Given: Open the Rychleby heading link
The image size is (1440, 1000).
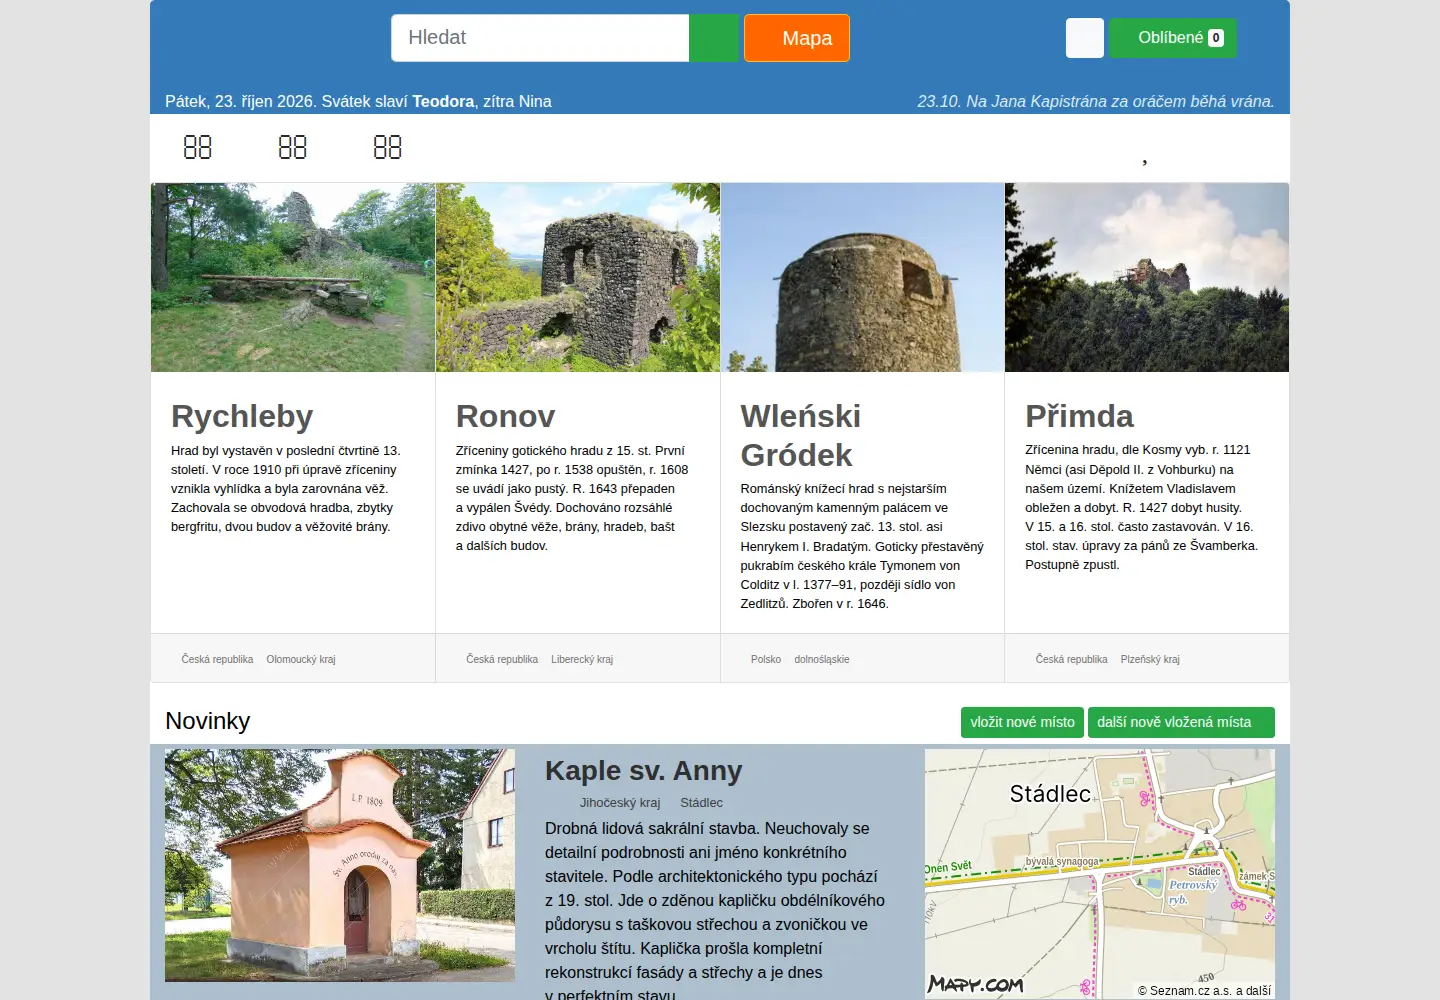Looking at the screenshot, I should [242, 416].
